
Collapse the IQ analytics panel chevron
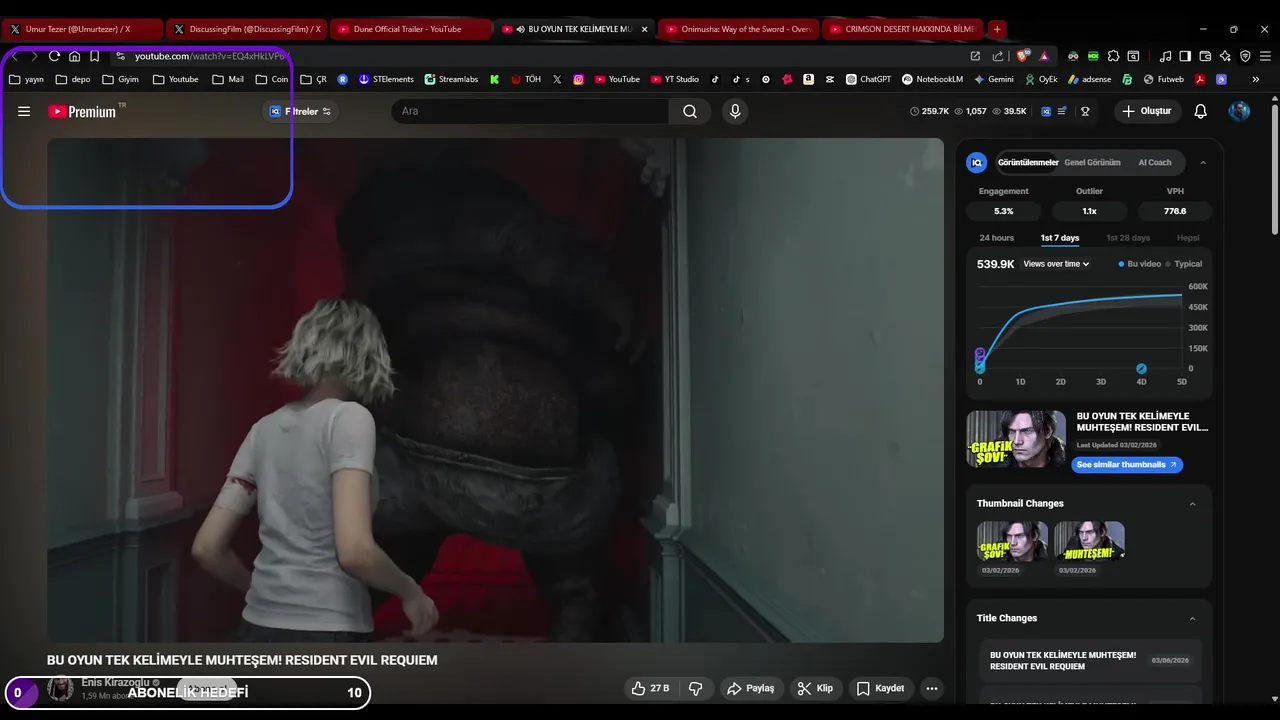1203,162
